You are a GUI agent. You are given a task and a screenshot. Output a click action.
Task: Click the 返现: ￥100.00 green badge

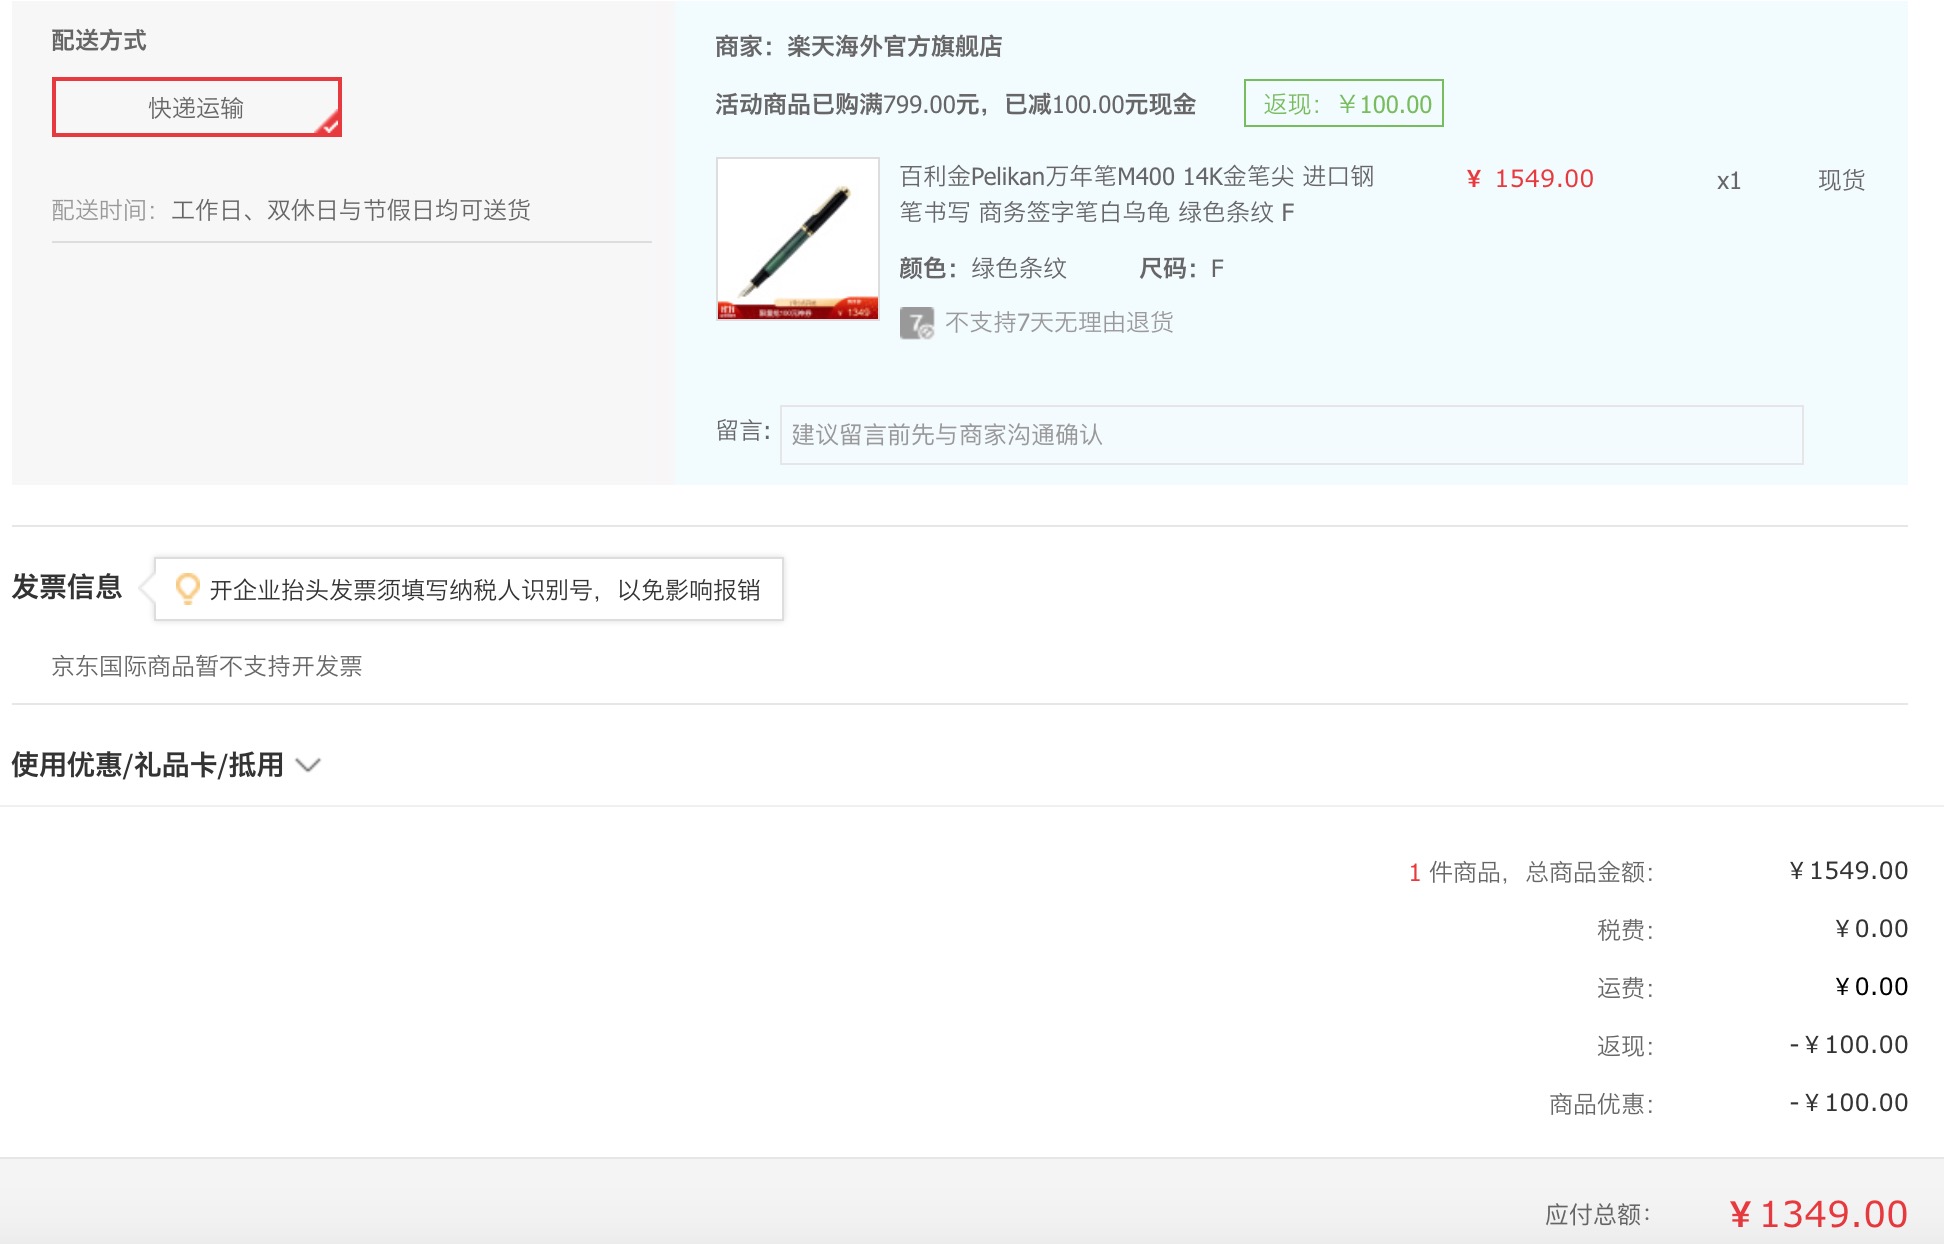click(1344, 103)
